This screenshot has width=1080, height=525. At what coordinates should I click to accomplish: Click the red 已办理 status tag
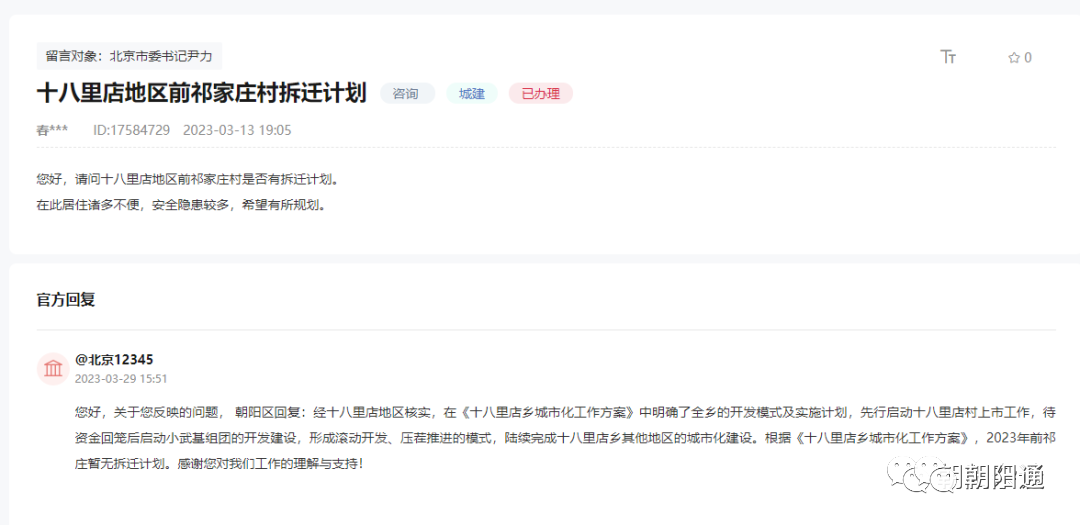pos(540,94)
